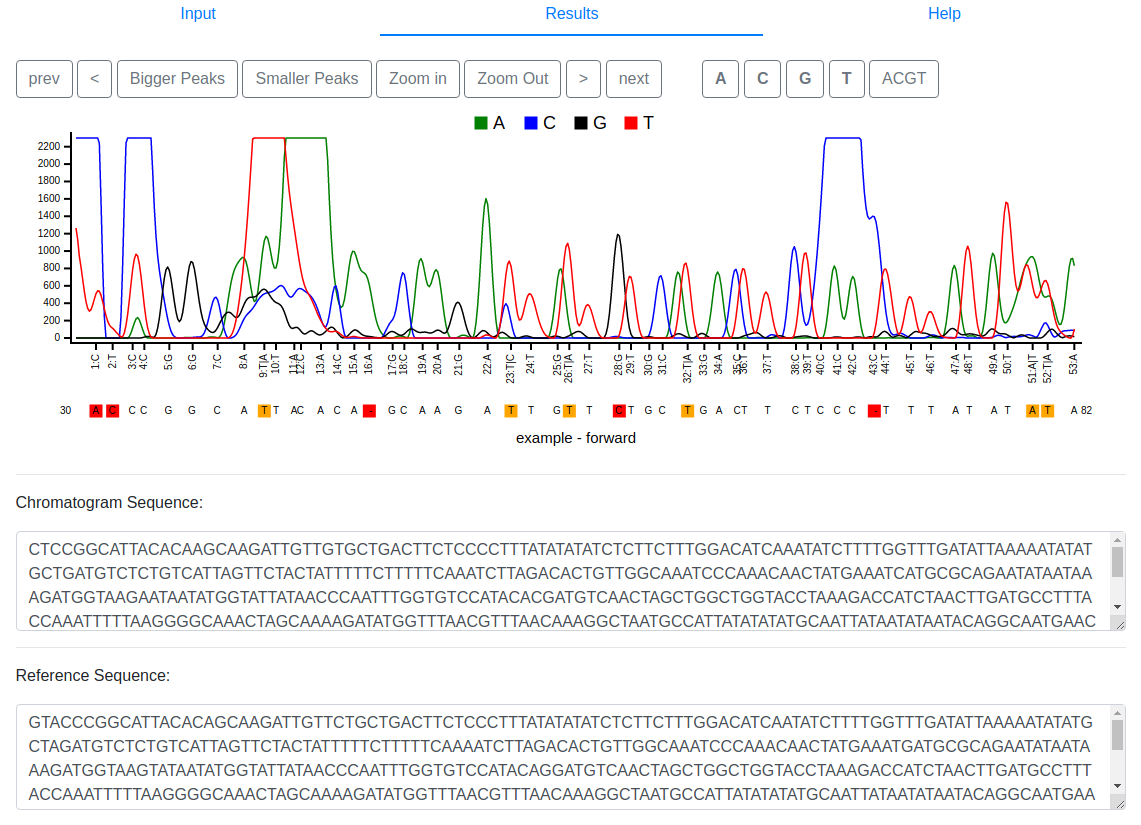Toggle the C base trace button
The height and width of the screenshot is (825, 1141).
762,79
